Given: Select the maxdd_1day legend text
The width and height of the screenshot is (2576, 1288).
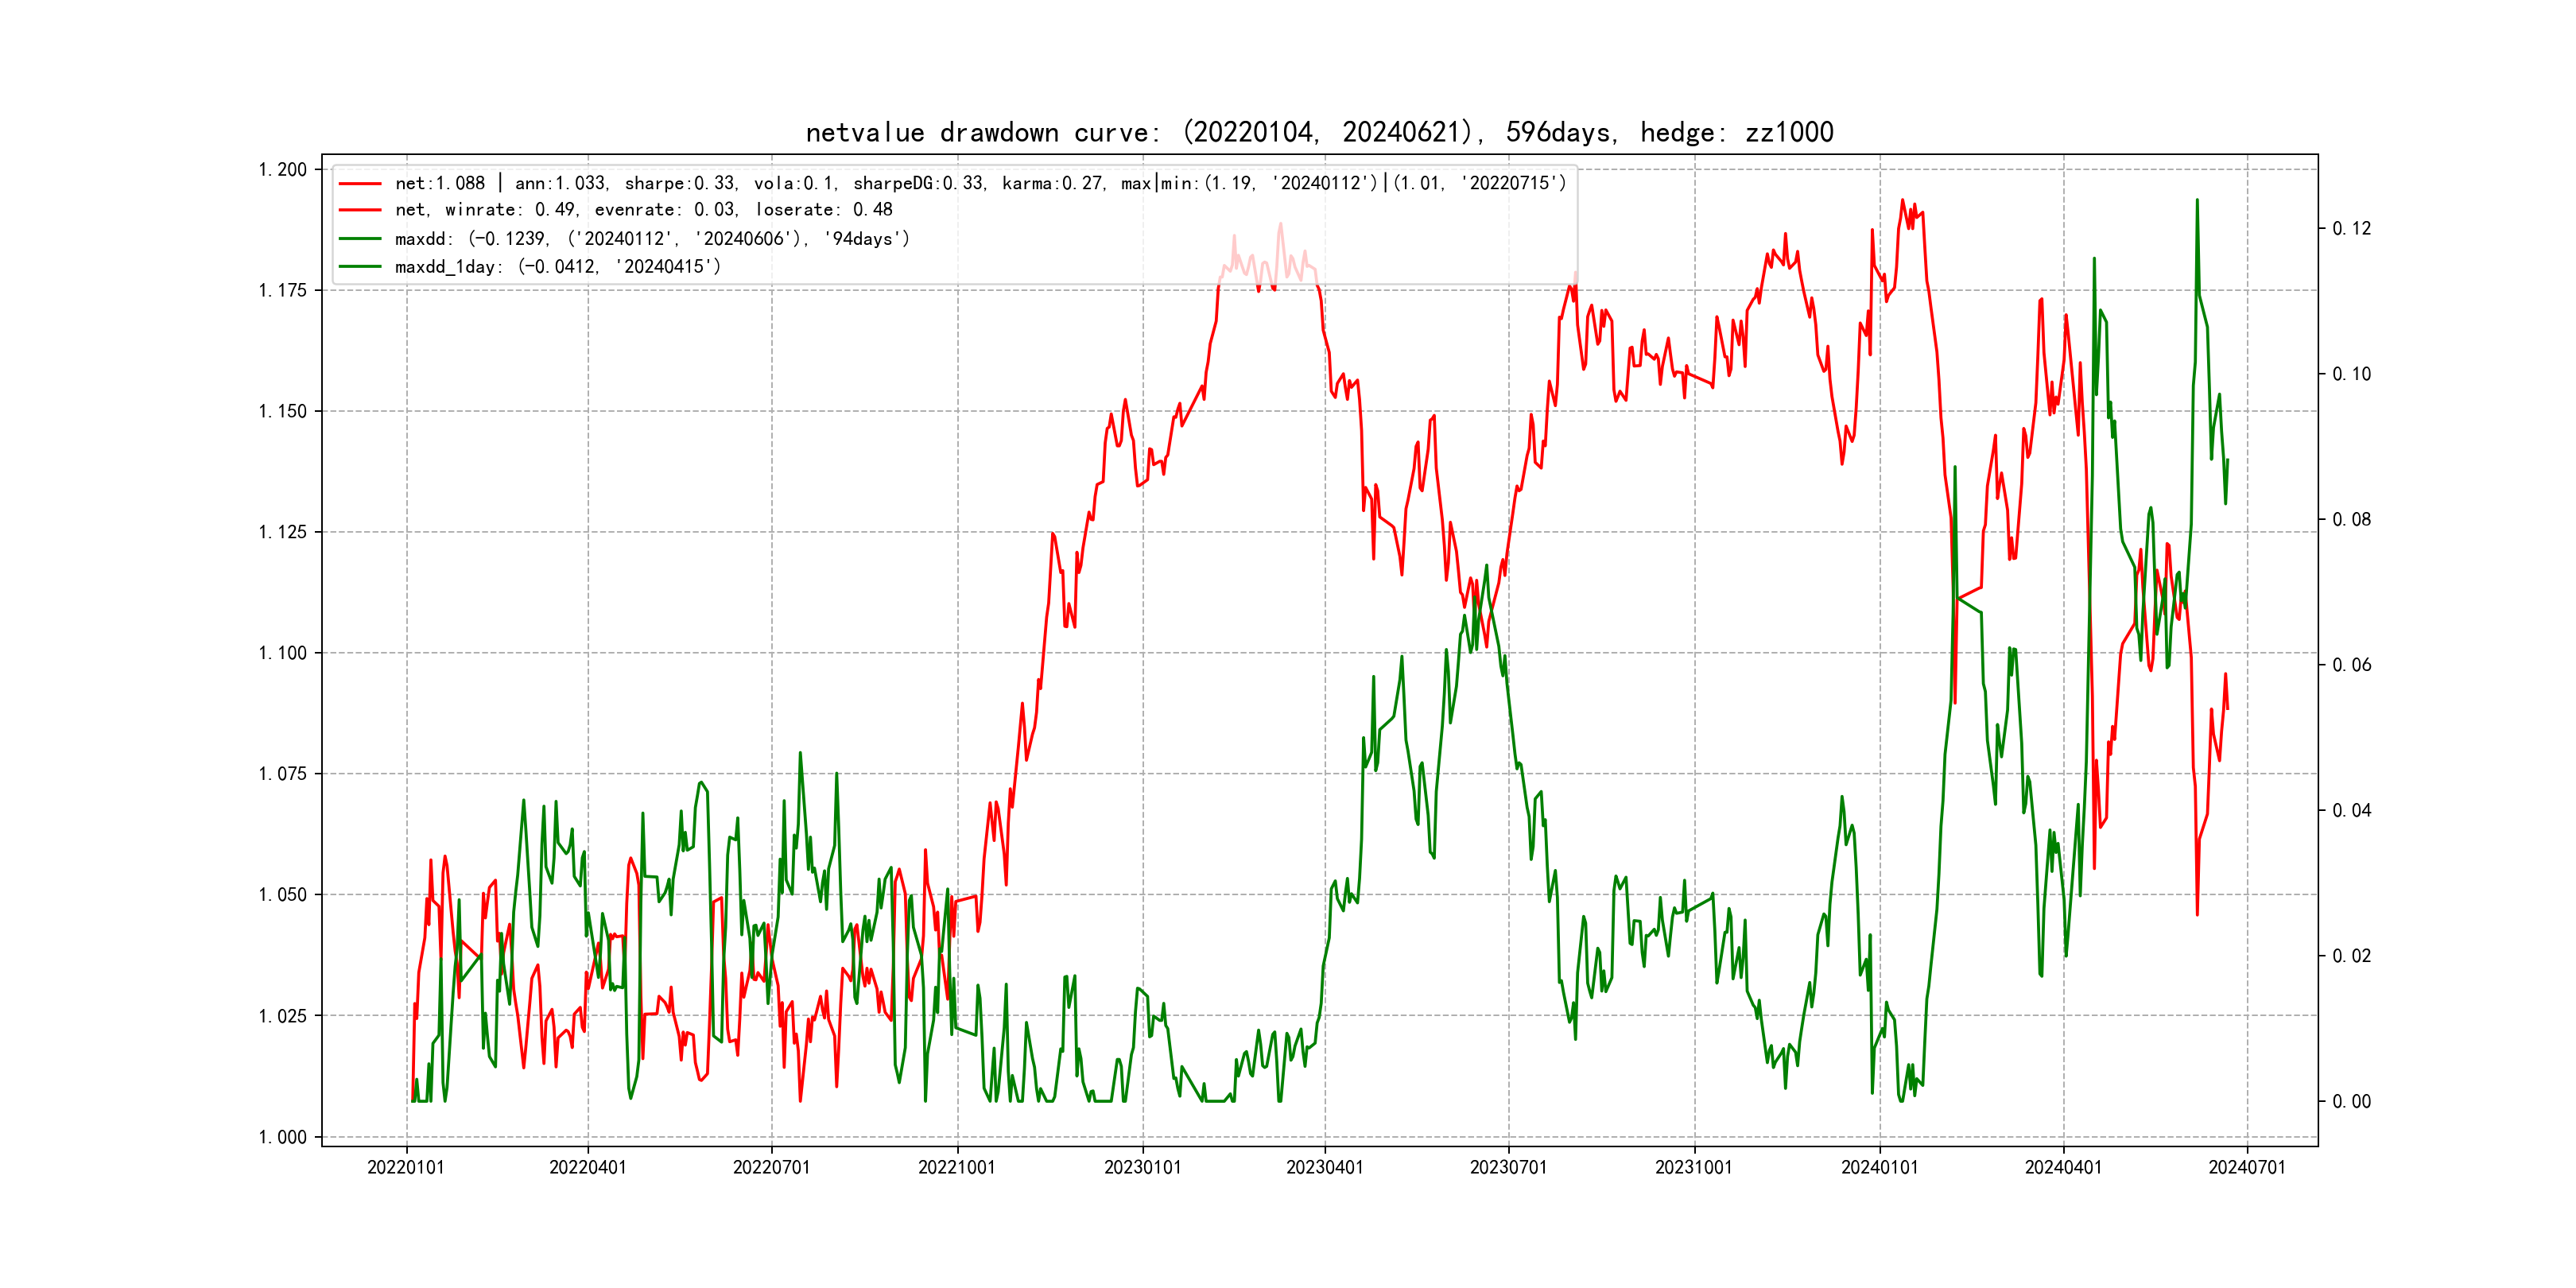Looking at the screenshot, I should (557, 267).
